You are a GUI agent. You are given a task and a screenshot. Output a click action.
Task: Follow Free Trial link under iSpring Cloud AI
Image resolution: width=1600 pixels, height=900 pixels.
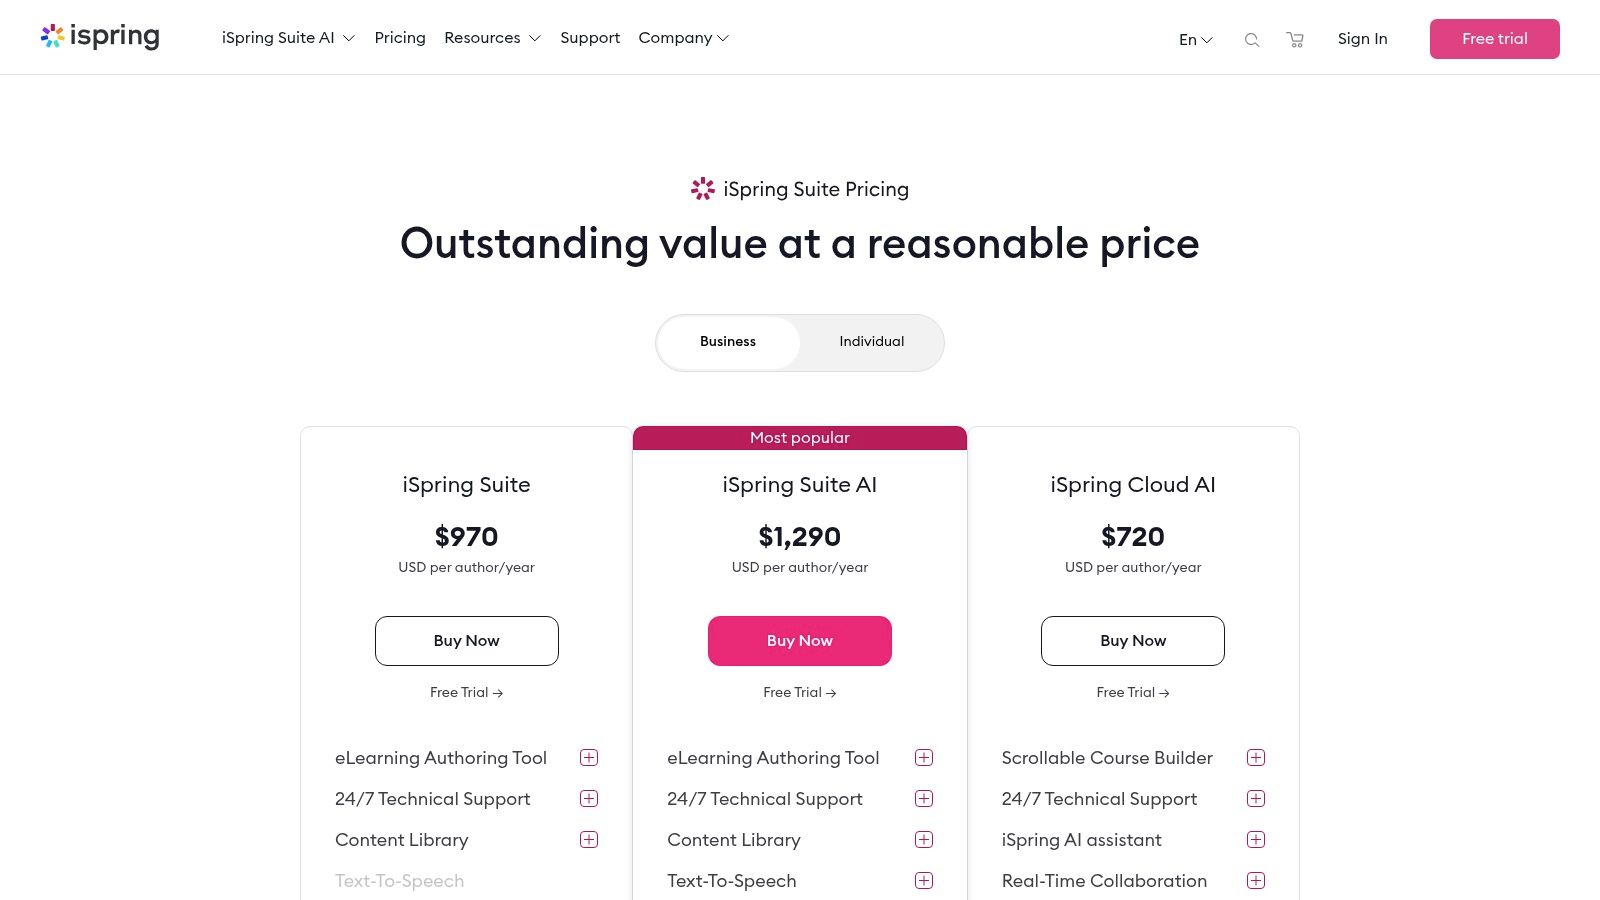1133,692
